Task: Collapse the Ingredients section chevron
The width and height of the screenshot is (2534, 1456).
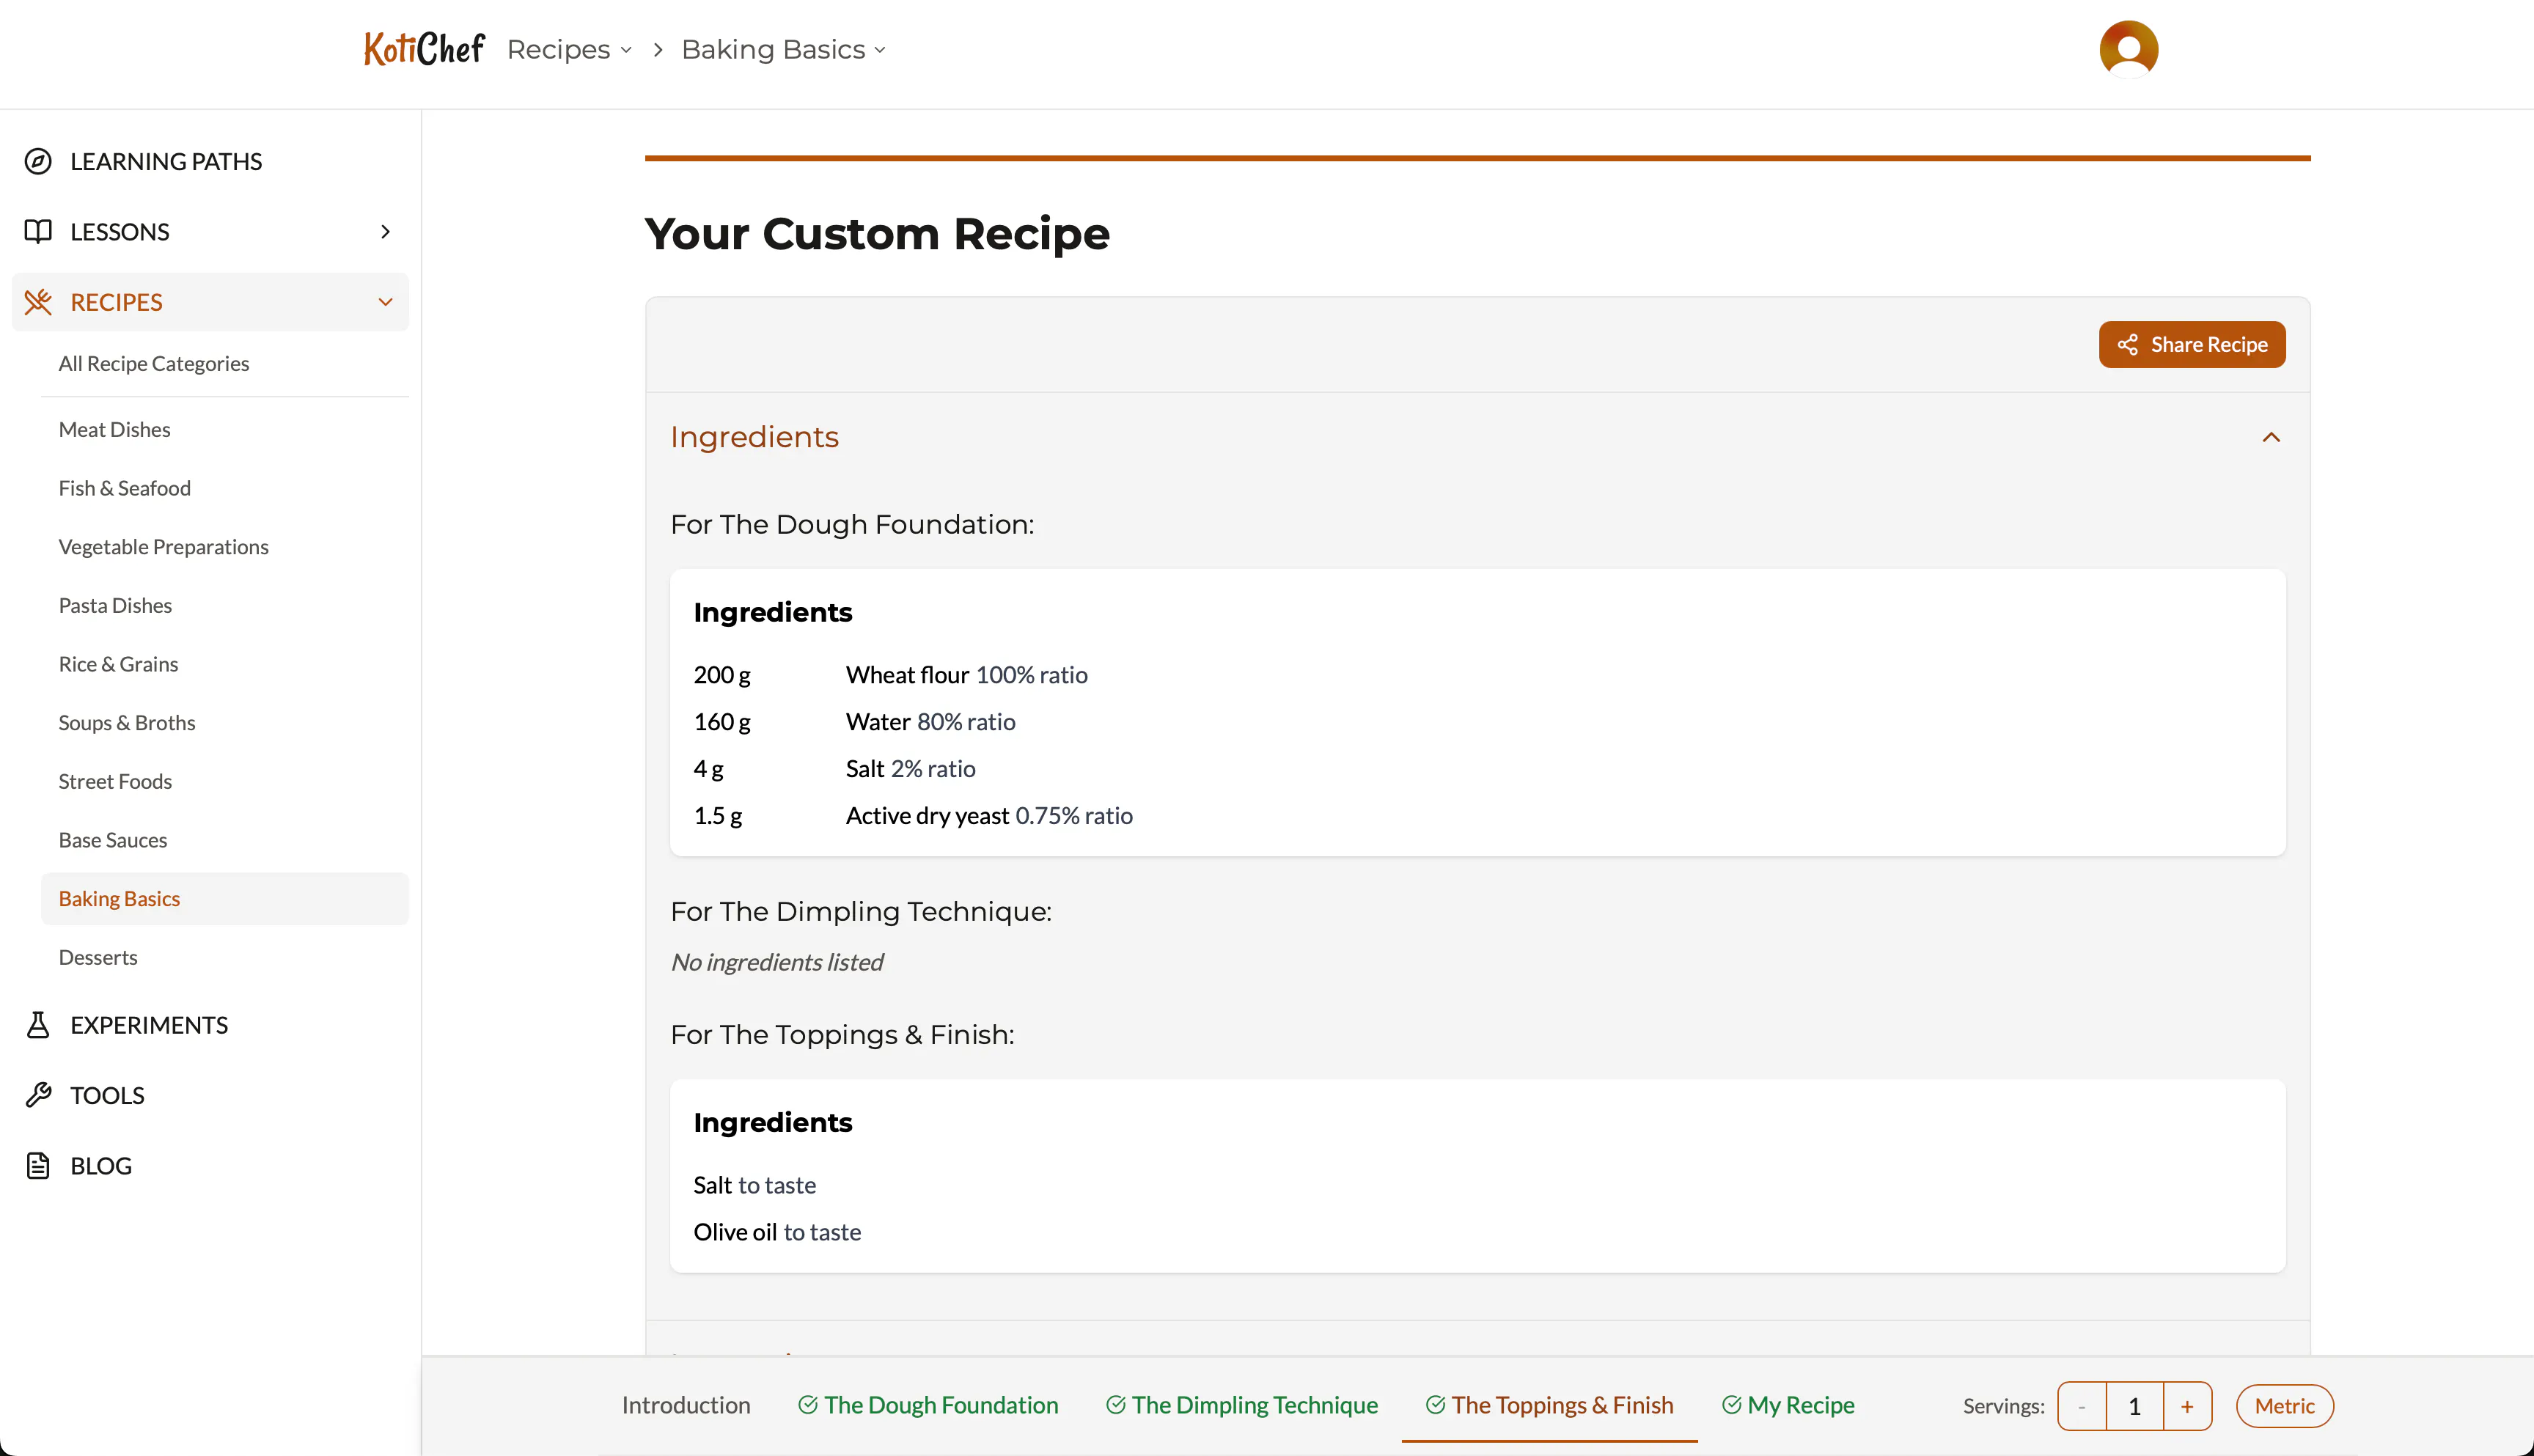Action: point(2271,437)
